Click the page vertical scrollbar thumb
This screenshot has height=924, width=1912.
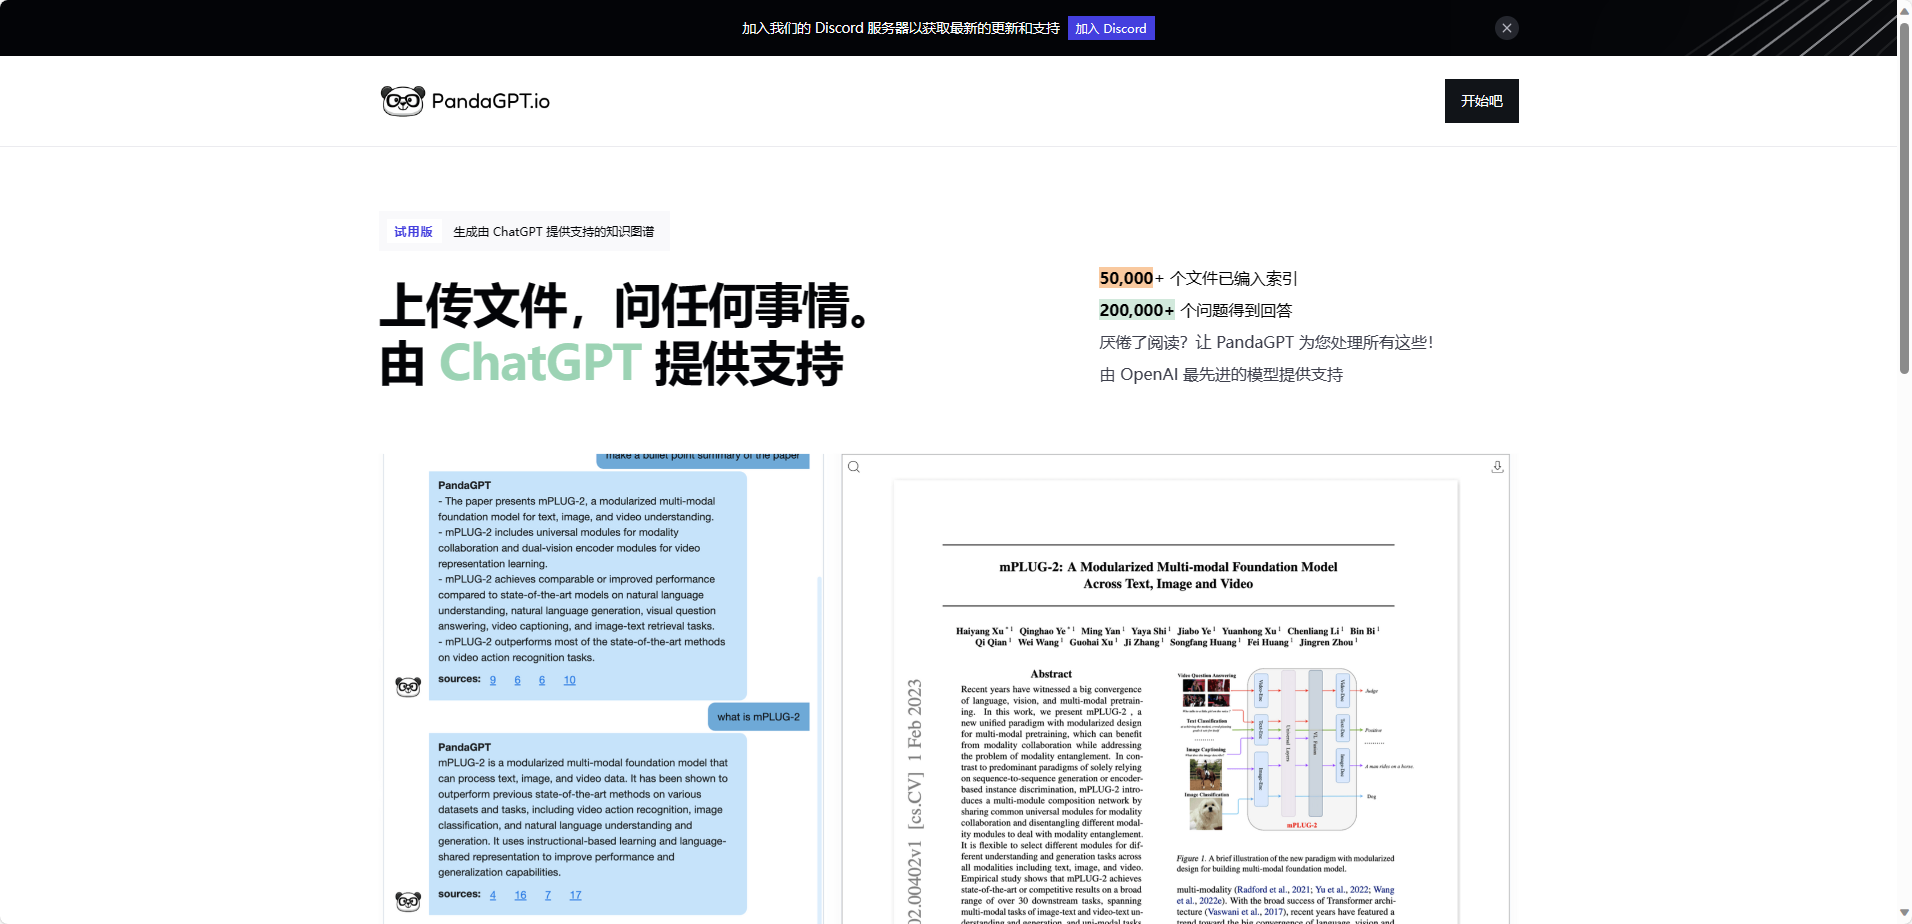(1904, 200)
